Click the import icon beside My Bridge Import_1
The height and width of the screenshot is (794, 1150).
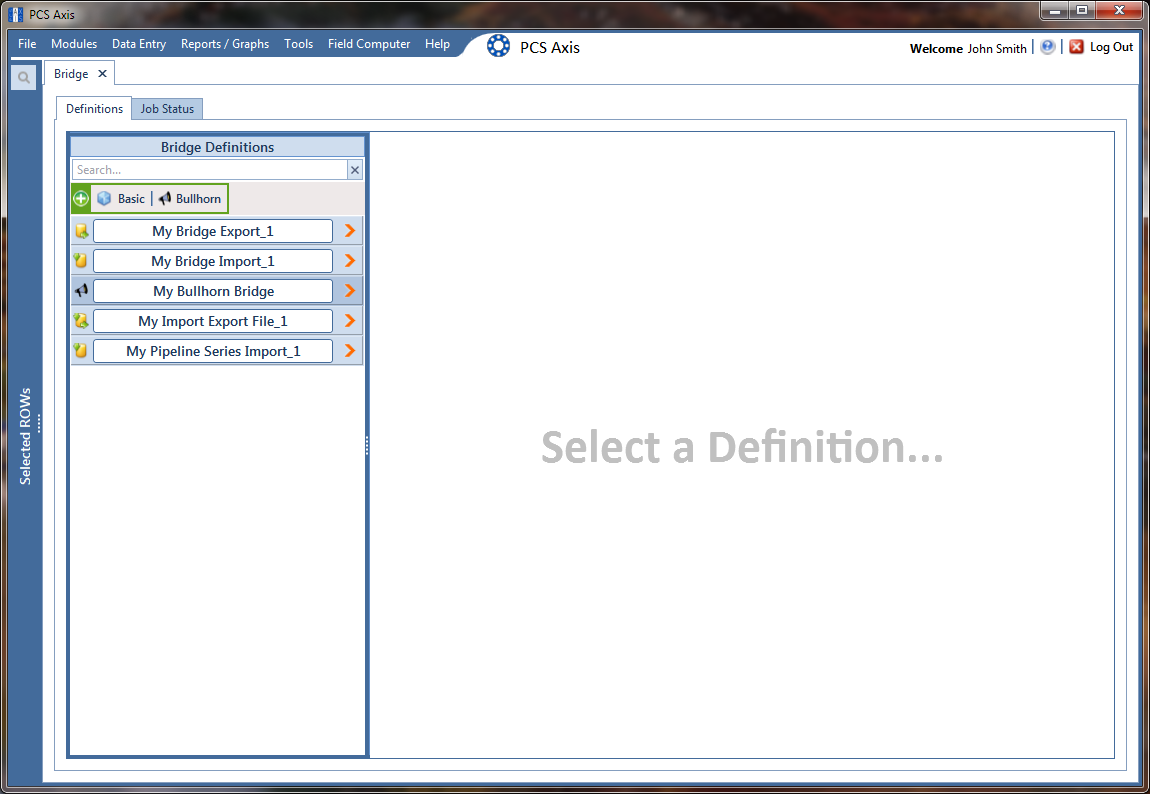(x=81, y=261)
